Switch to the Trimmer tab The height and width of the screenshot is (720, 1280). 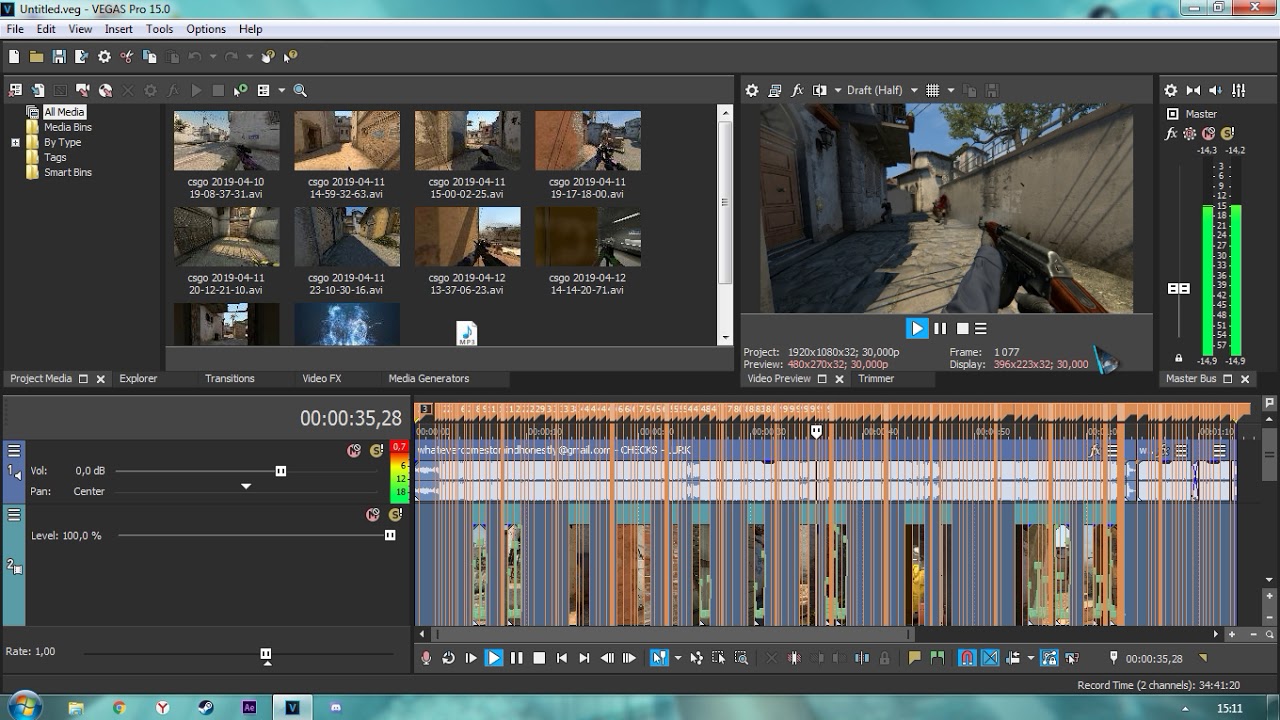tap(876, 378)
